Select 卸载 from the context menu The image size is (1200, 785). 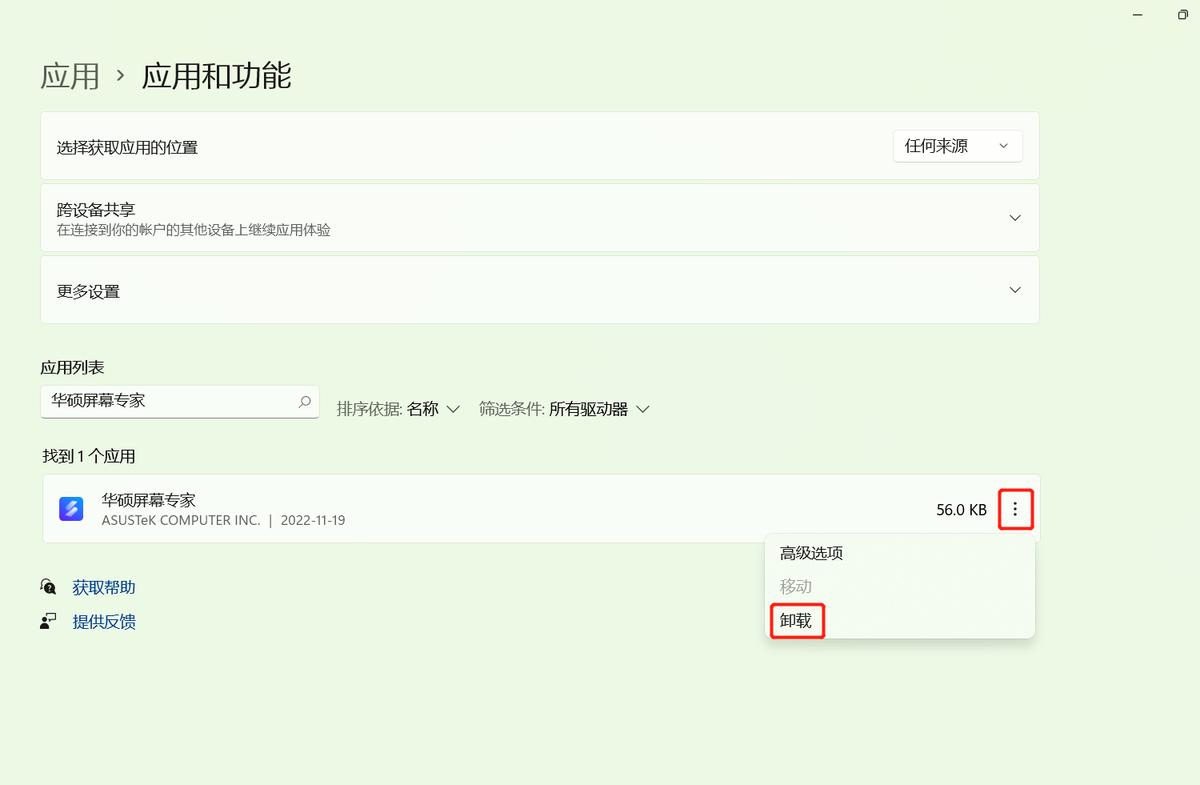click(796, 620)
